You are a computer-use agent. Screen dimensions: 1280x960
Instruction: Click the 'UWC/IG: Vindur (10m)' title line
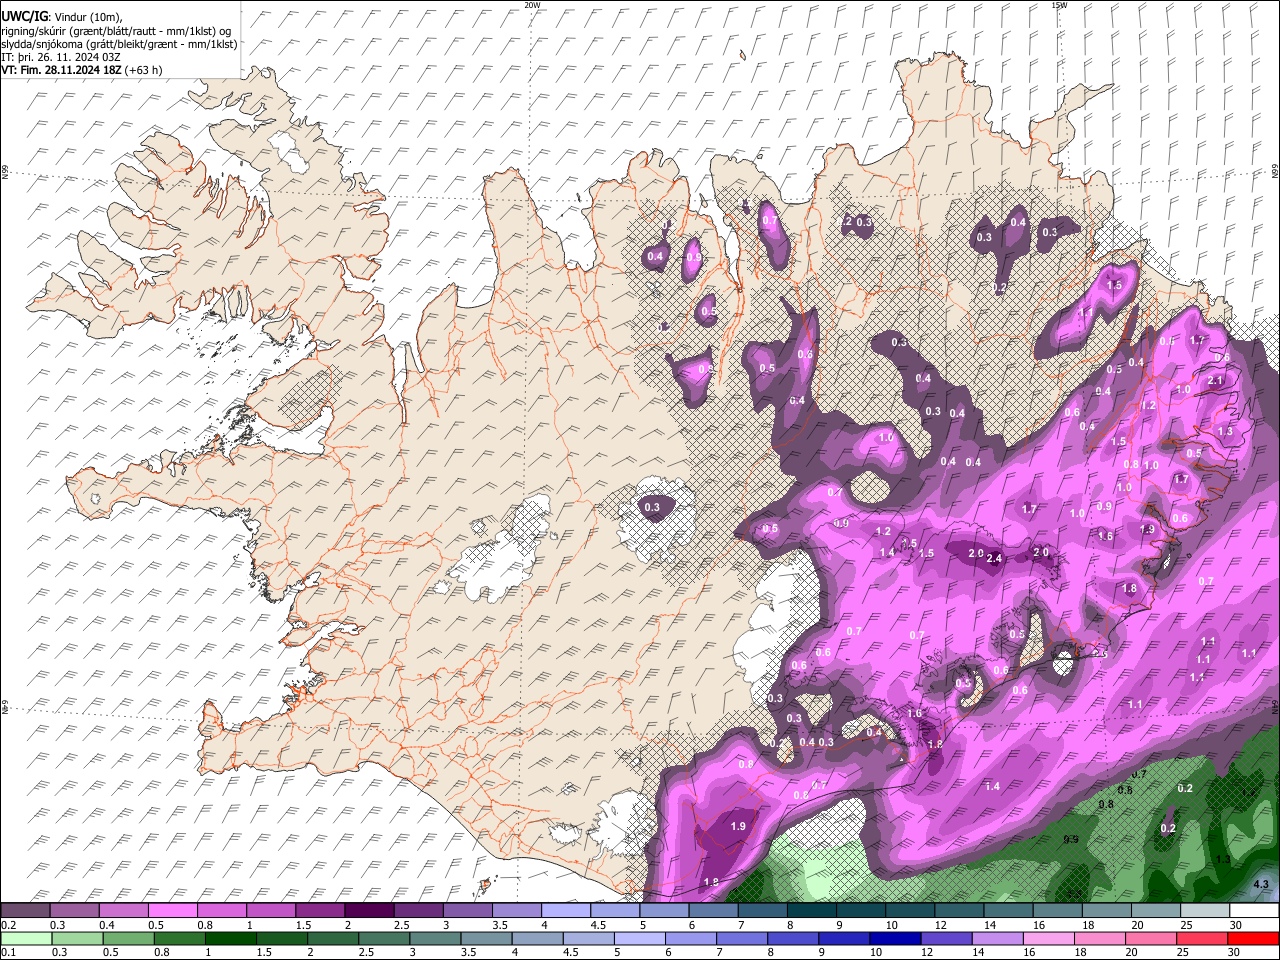click(62, 15)
